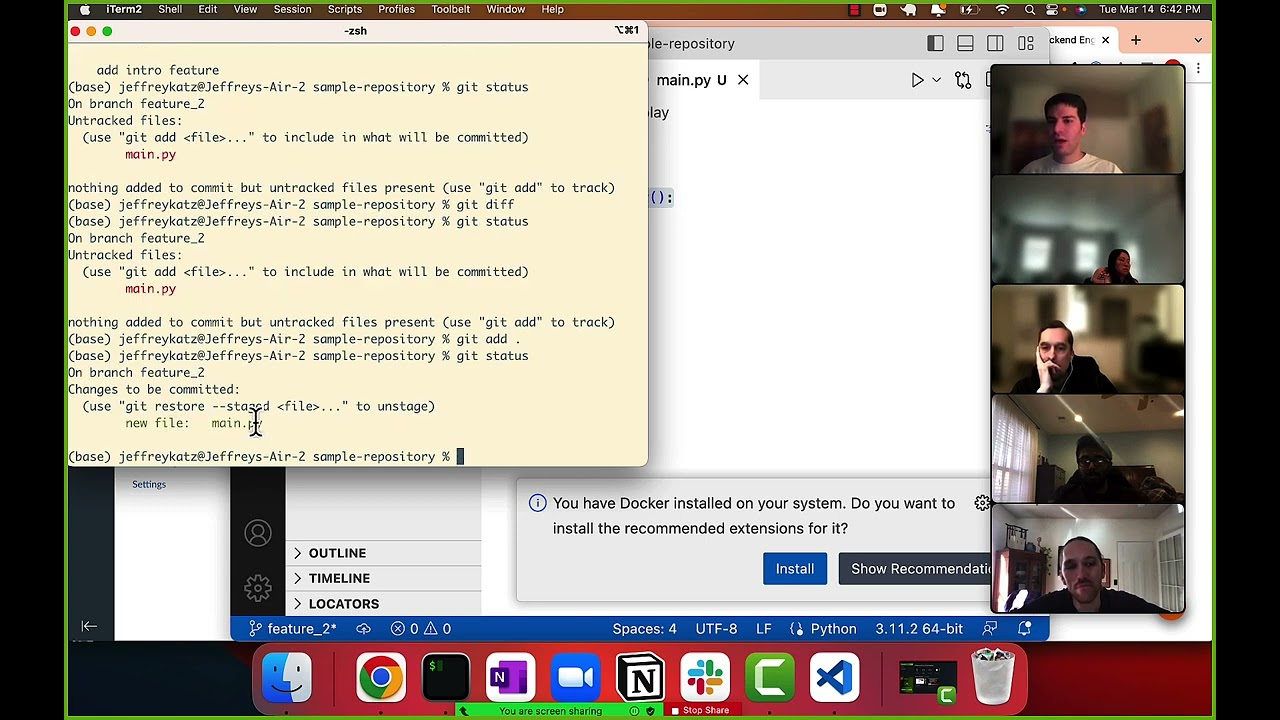Click the top participant's video thumbnail
This screenshot has height=720, width=1280.
[x=1087, y=122]
